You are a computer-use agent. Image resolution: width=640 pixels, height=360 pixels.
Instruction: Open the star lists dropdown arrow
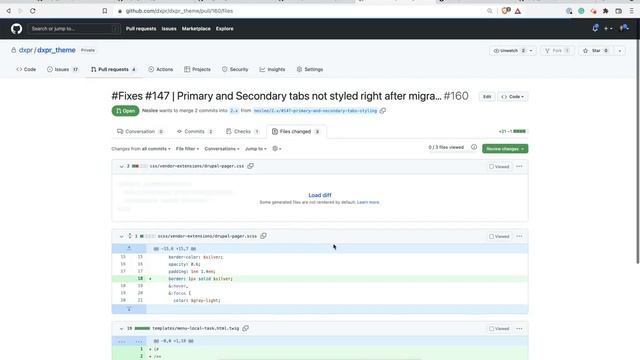coord(620,51)
